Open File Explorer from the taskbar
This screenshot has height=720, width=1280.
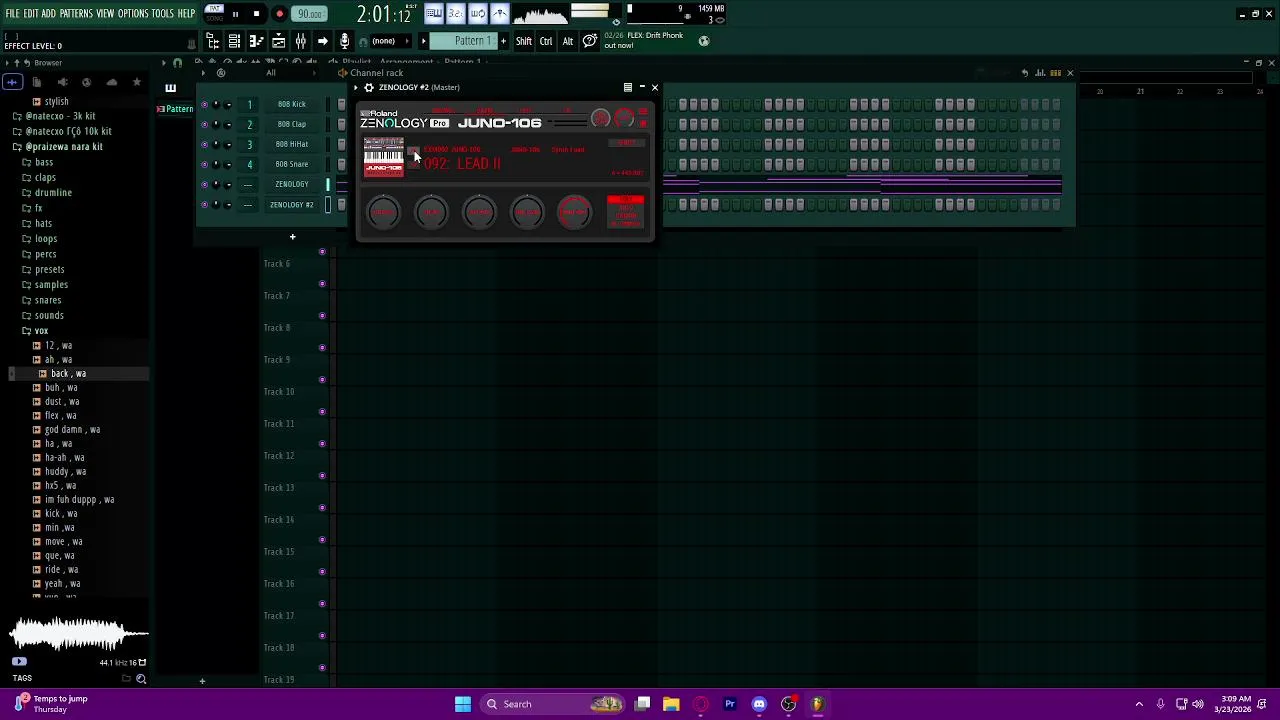(671, 704)
